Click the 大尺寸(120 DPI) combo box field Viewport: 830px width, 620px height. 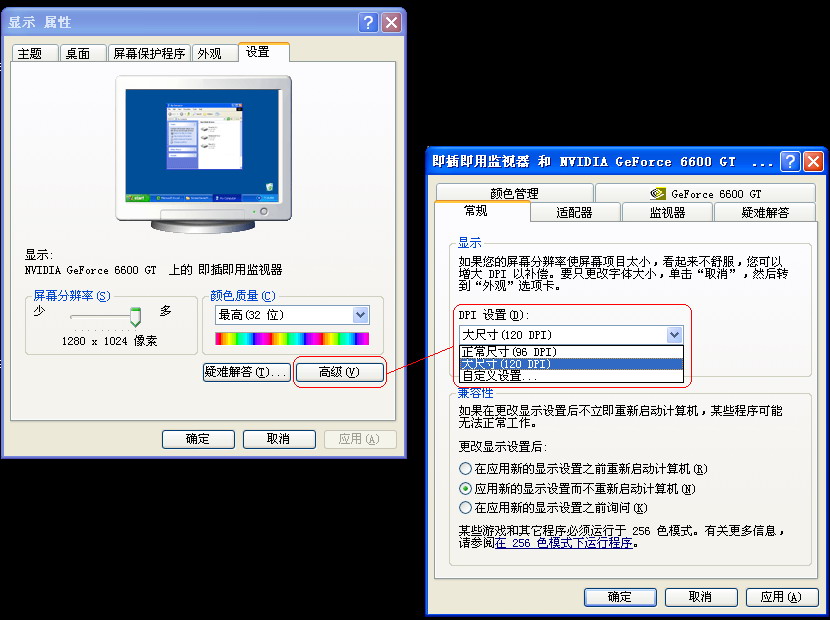[571, 335]
